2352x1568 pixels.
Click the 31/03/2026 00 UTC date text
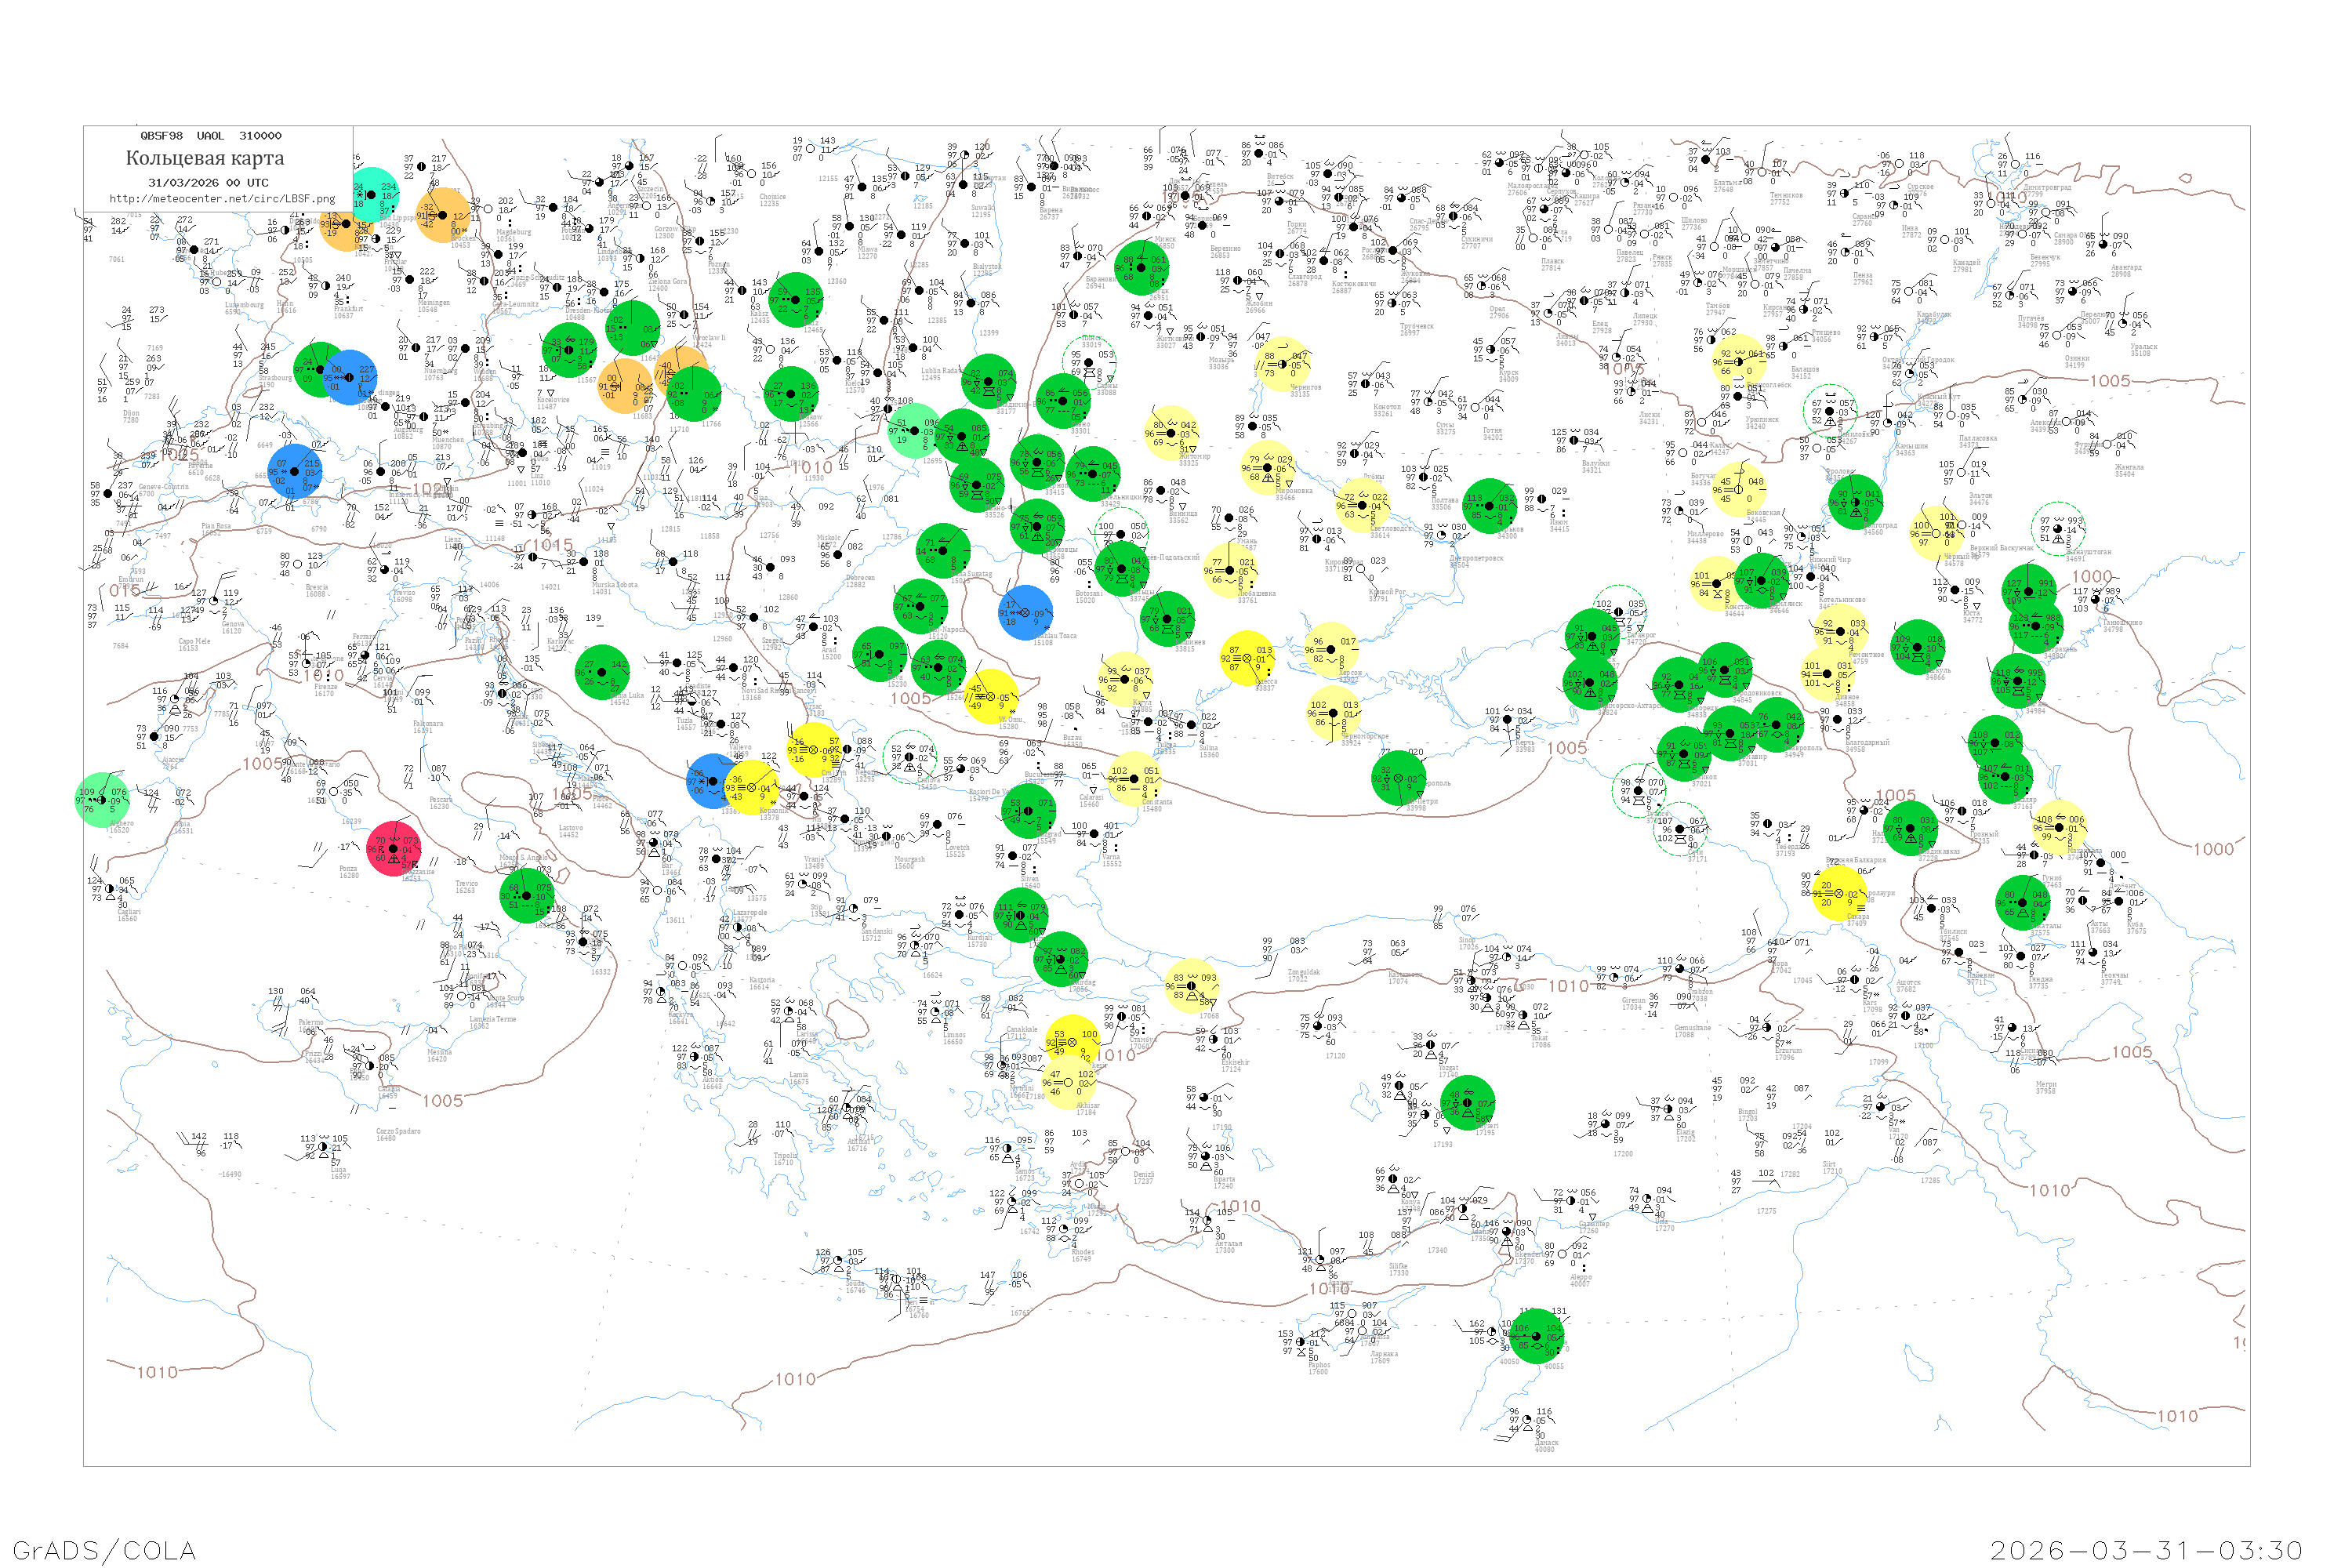[x=208, y=183]
